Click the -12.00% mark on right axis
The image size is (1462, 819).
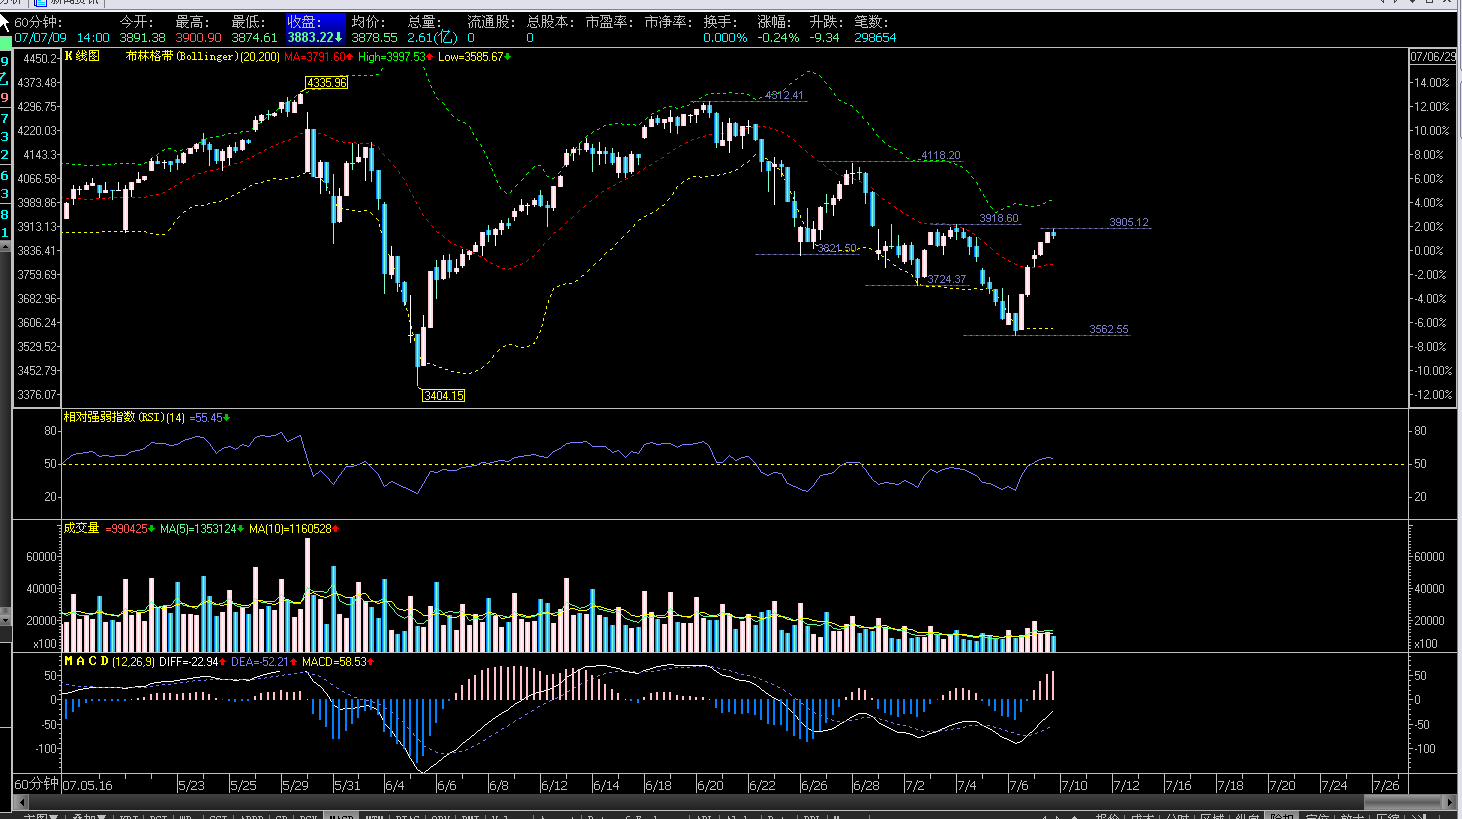click(1432, 395)
